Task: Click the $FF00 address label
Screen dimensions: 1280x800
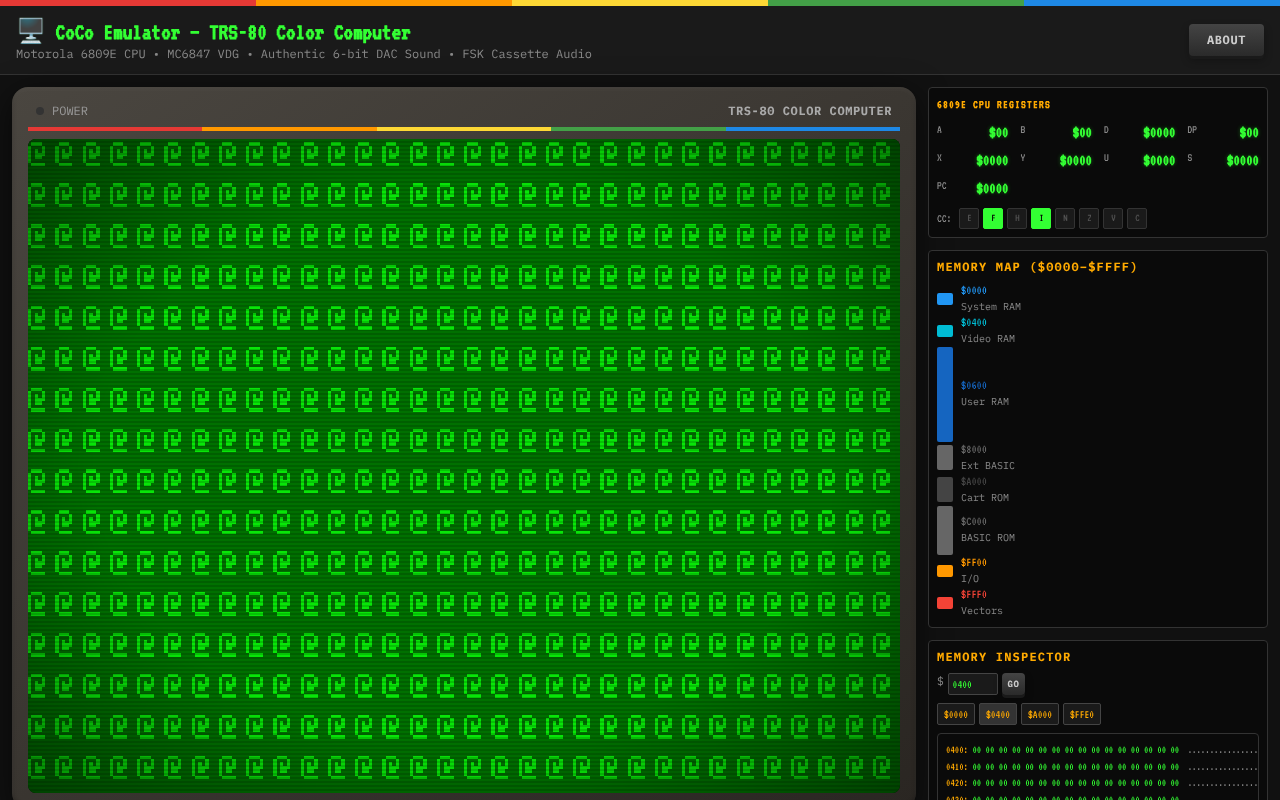Action: (x=974, y=563)
